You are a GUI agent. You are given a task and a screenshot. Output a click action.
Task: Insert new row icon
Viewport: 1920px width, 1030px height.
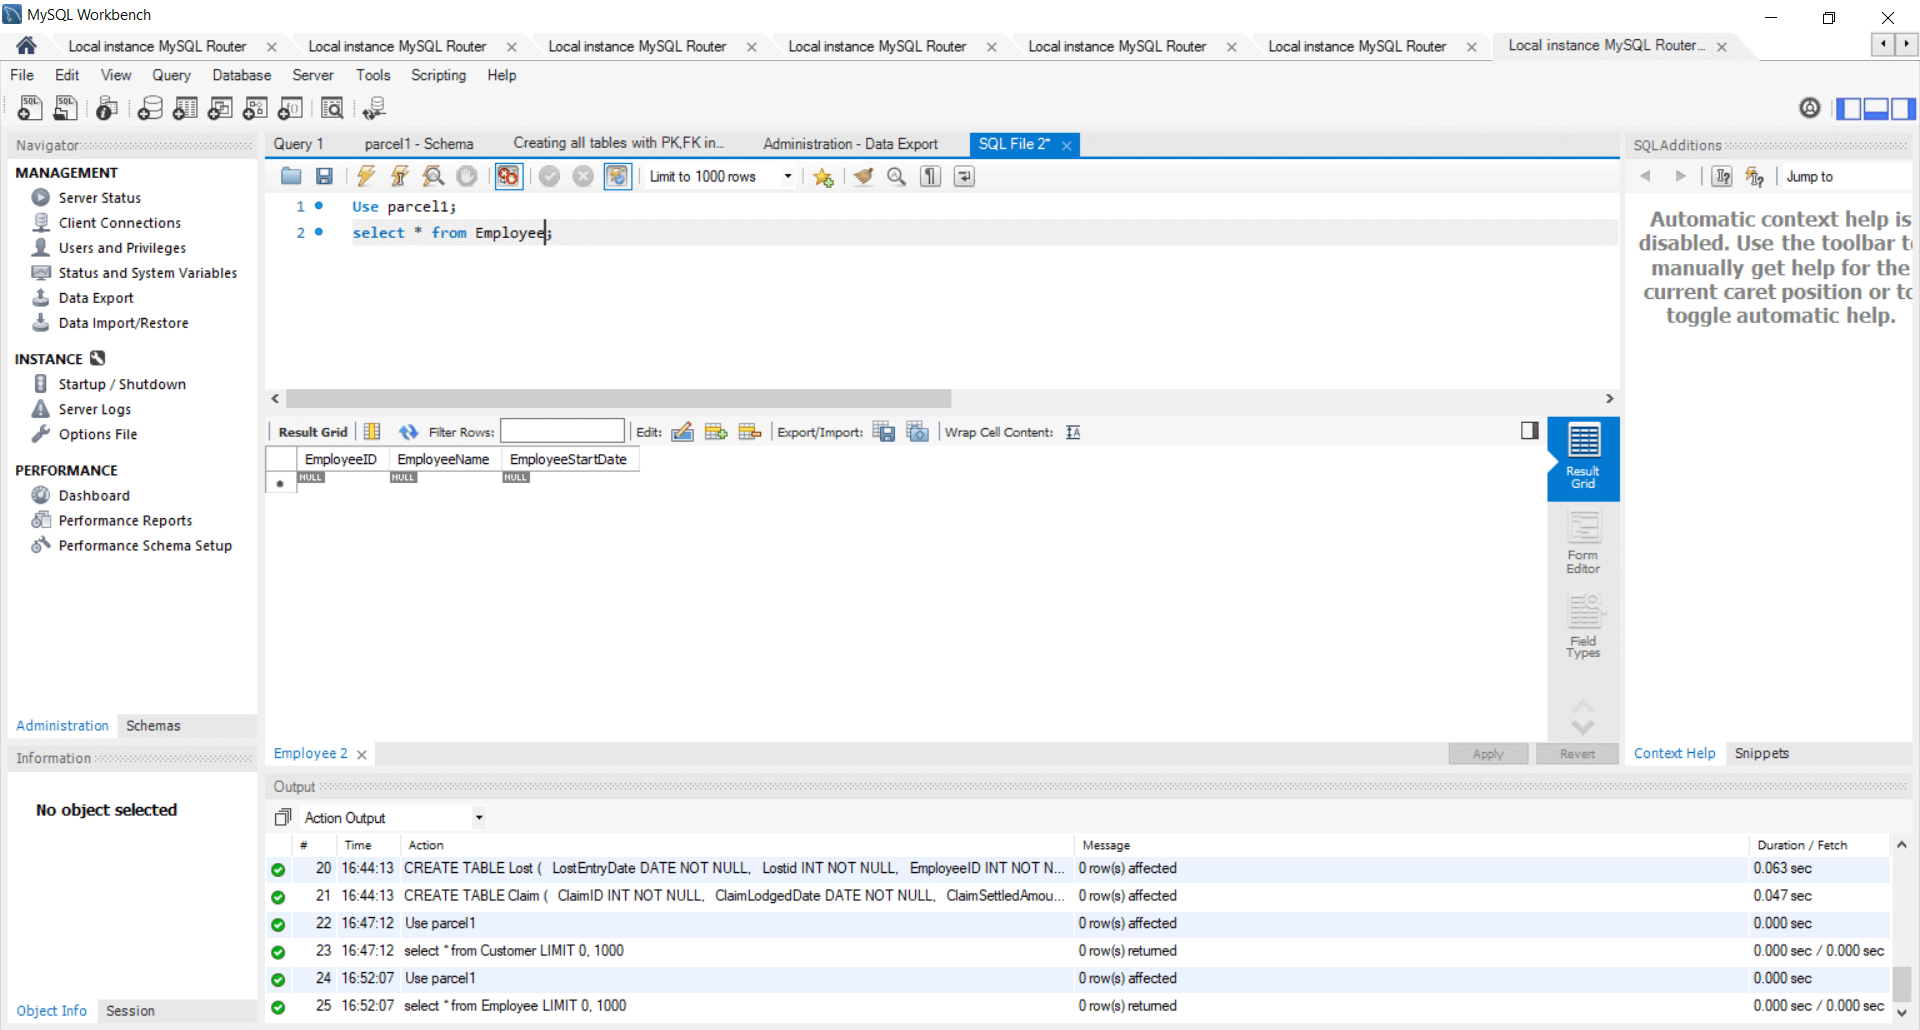716,432
